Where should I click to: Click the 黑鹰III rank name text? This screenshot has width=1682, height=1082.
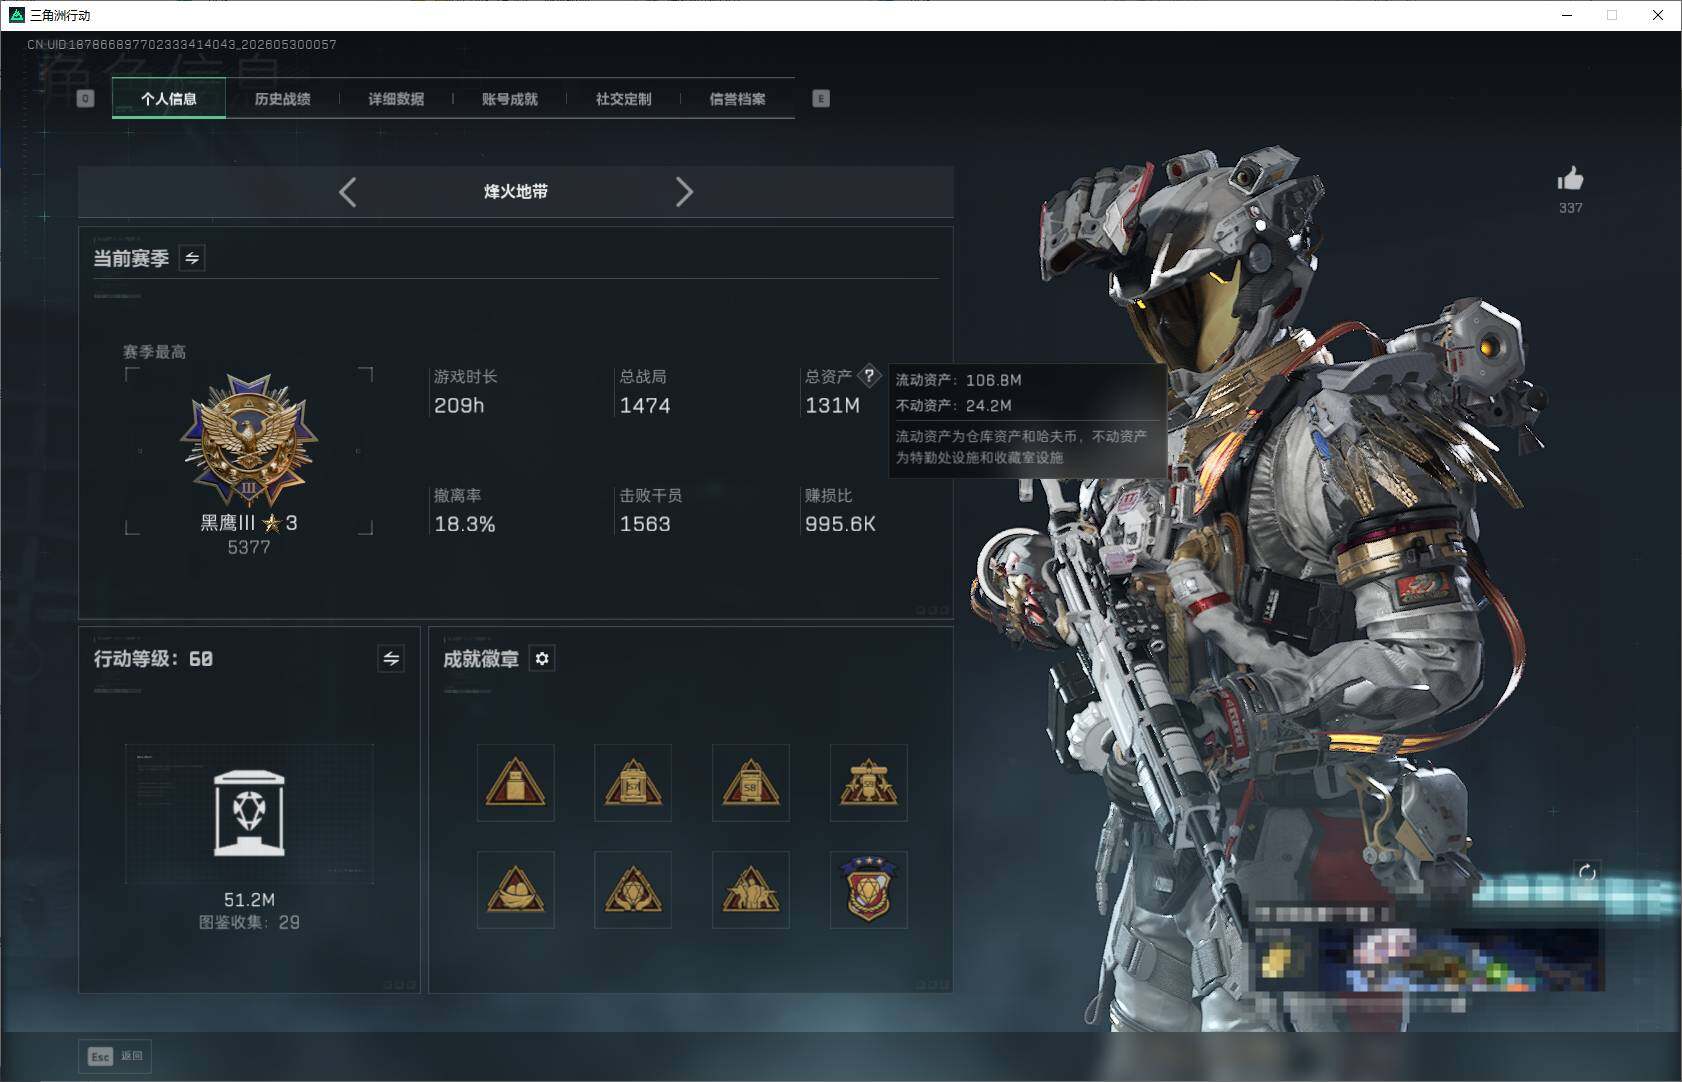[x=228, y=523]
